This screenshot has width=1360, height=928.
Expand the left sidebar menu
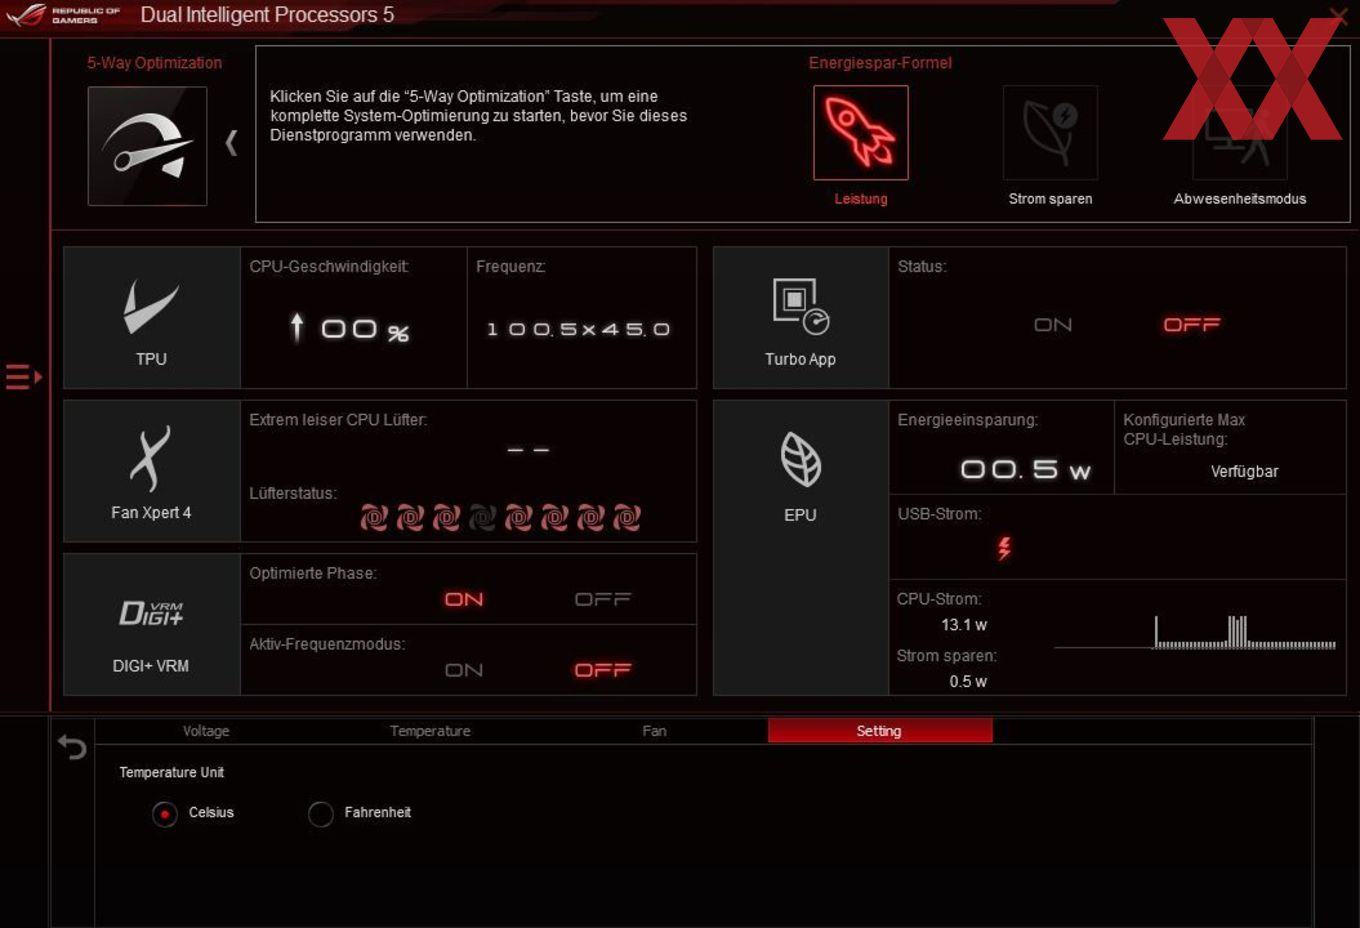pos(23,377)
